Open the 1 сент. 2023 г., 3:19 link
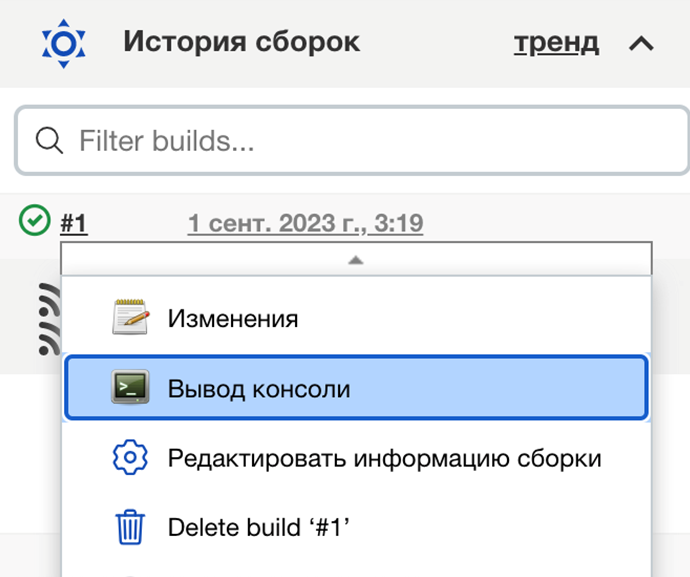This screenshot has height=577, width=690. tap(305, 223)
